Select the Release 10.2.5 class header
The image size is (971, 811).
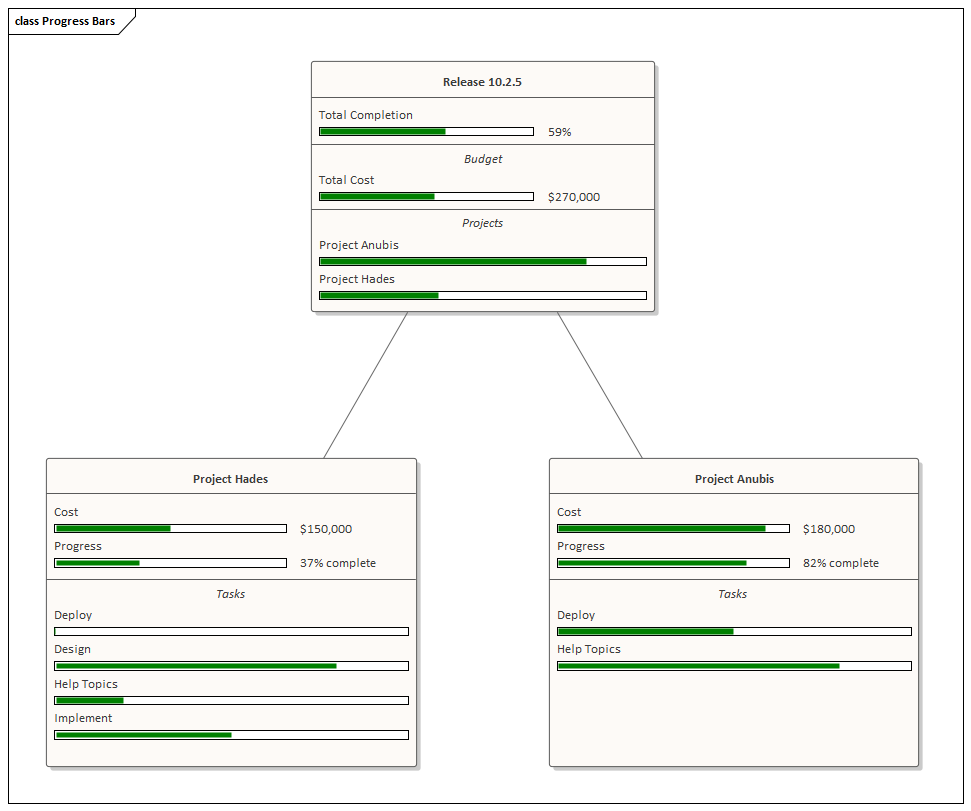pos(483,81)
